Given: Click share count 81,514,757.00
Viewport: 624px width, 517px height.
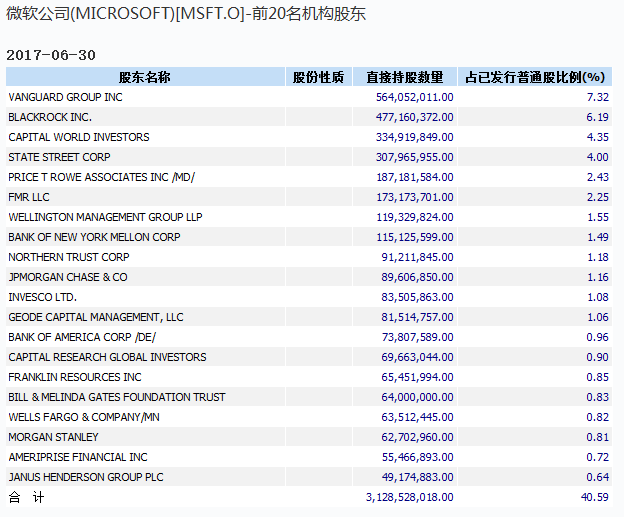Looking at the screenshot, I should [x=417, y=317].
